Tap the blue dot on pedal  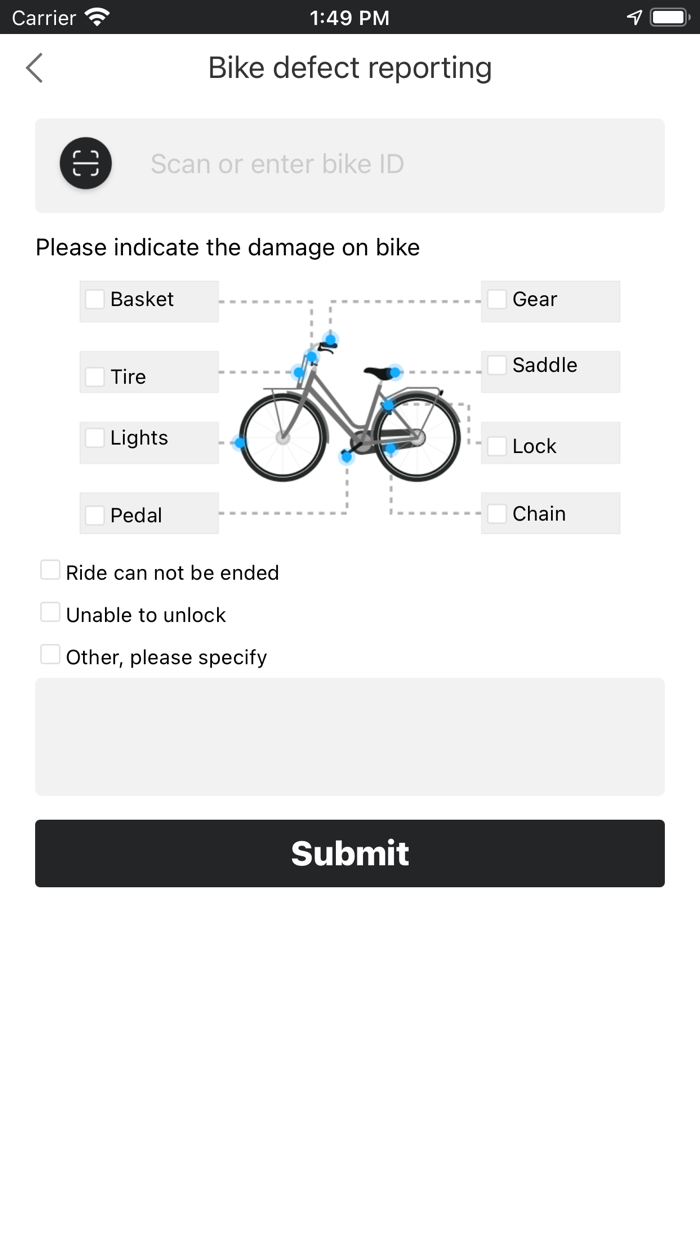point(347,456)
